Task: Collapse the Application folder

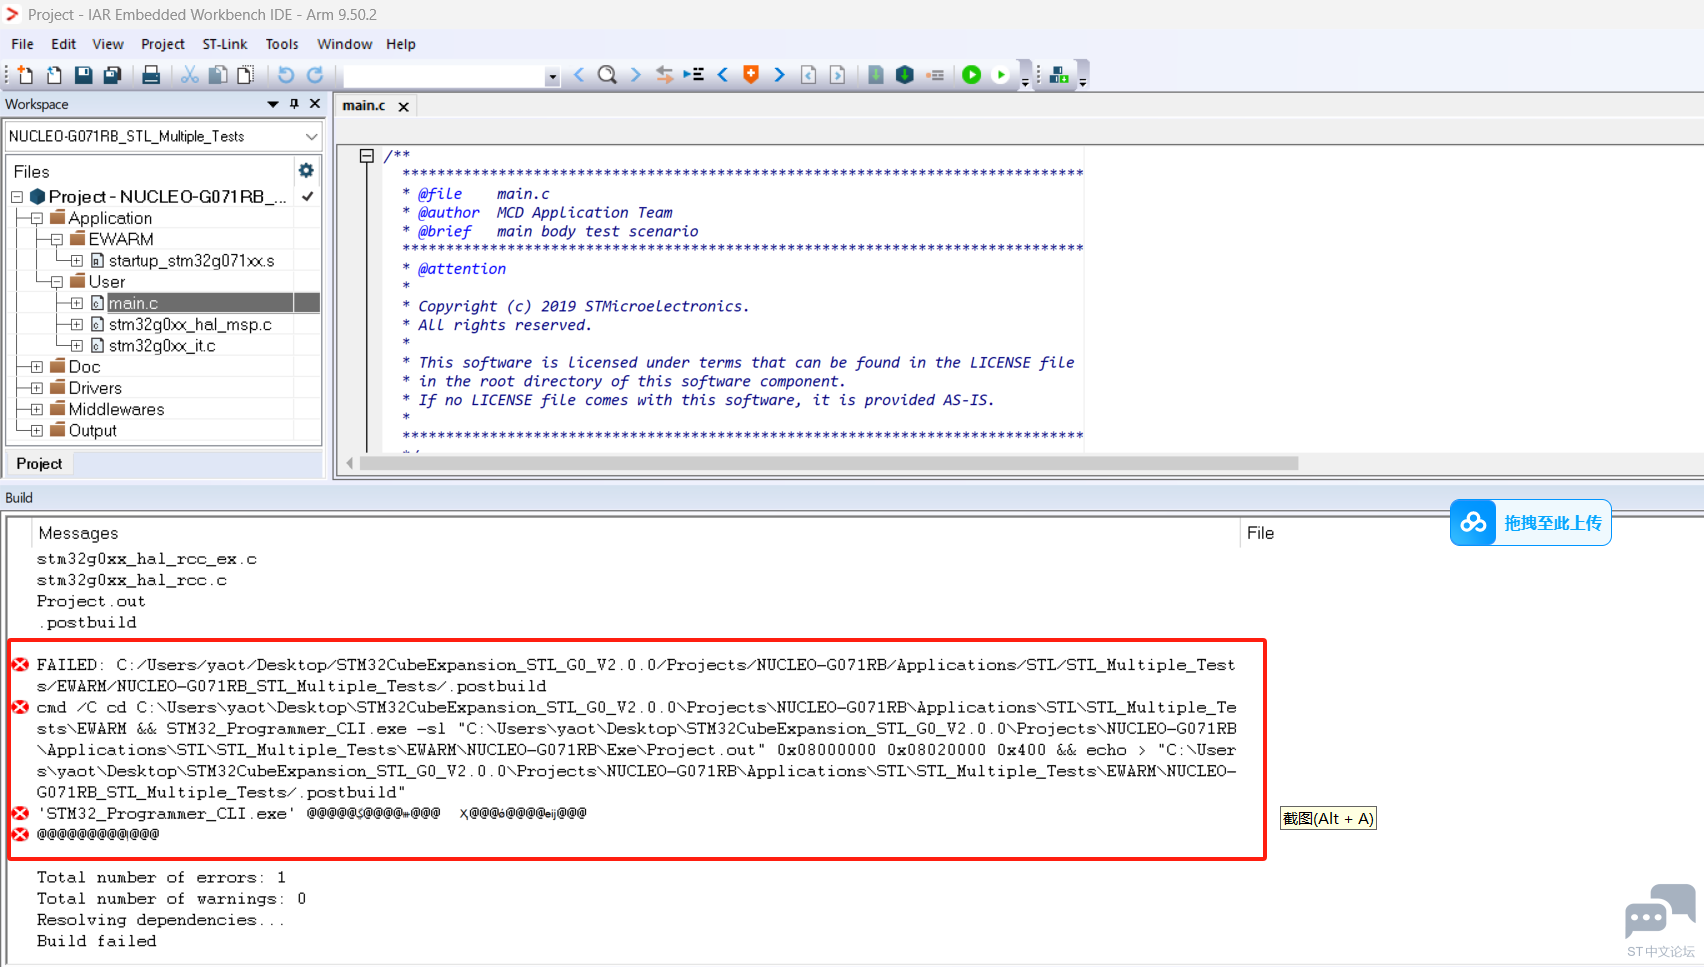Action: [37, 218]
